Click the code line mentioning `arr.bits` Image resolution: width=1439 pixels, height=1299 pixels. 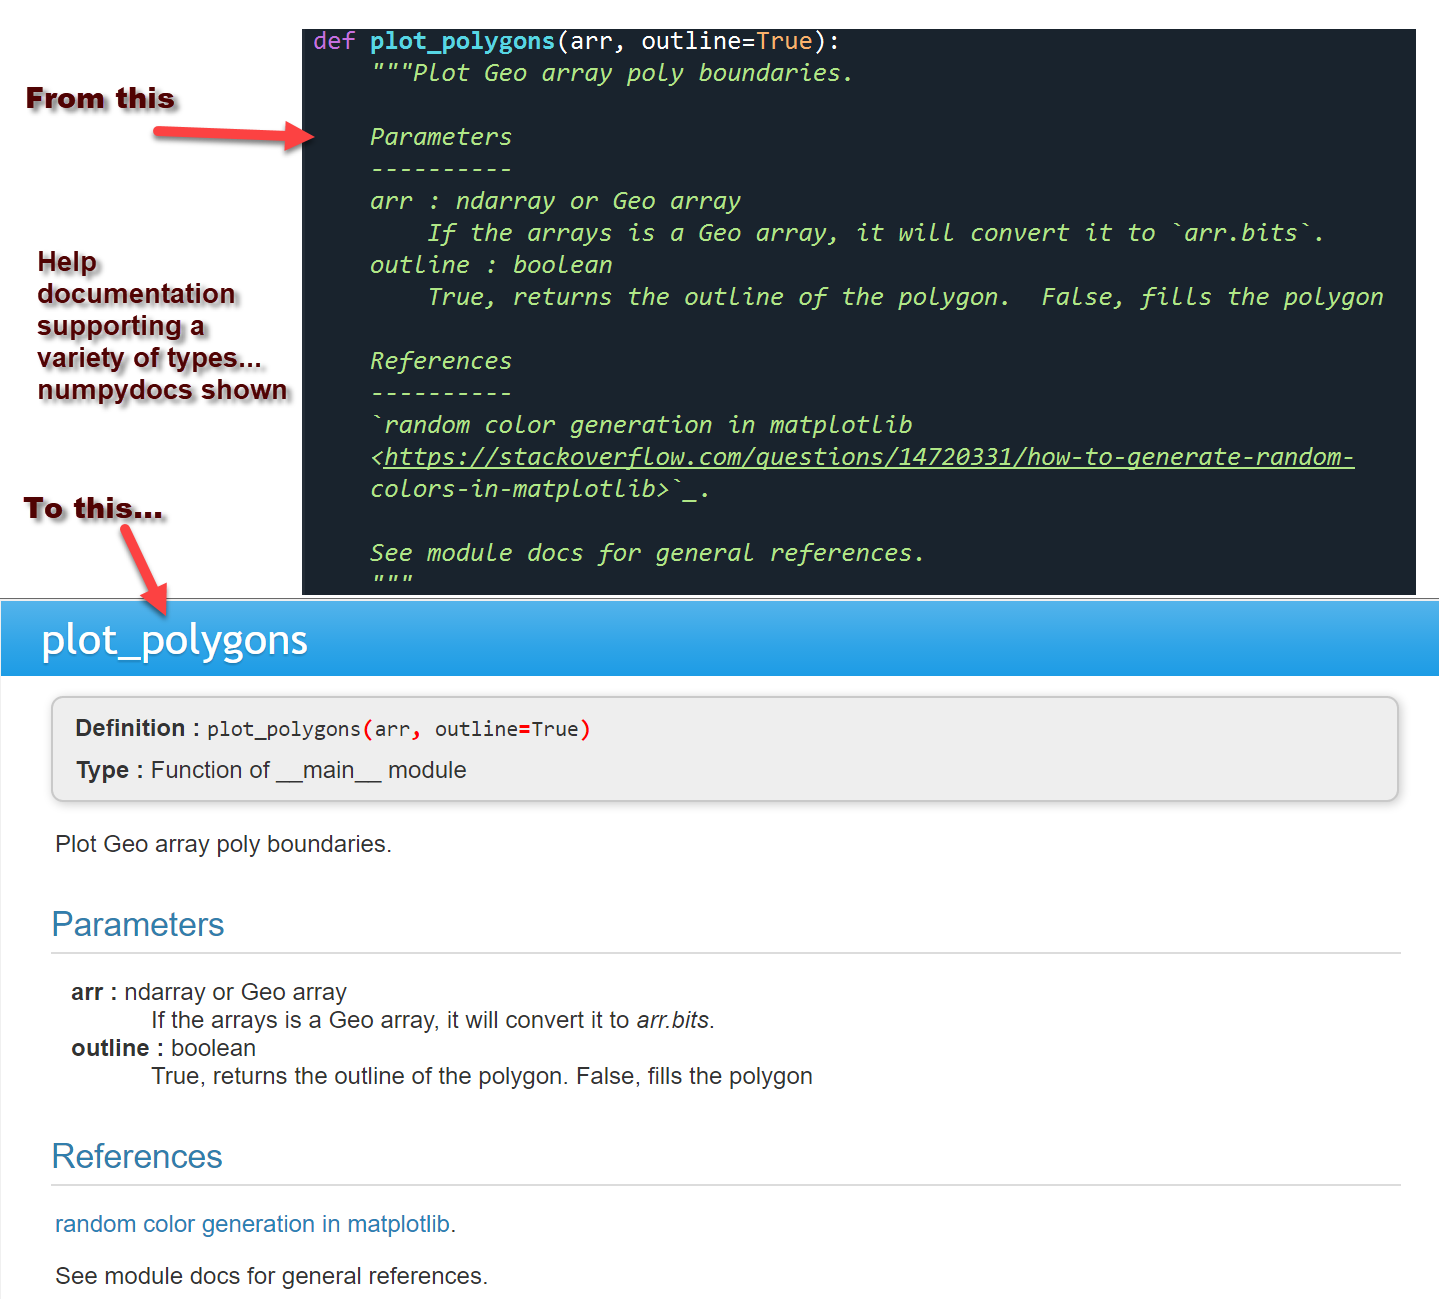pos(875,233)
